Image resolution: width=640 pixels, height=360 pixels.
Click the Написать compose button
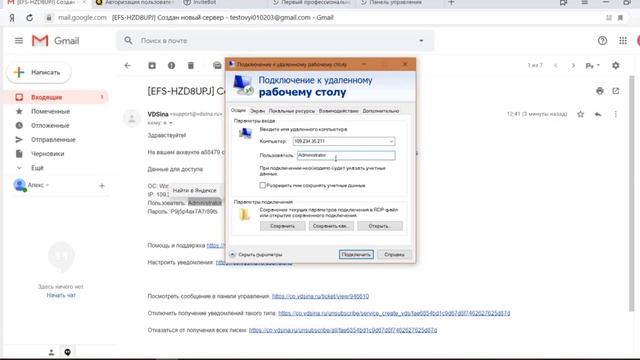[39, 72]
